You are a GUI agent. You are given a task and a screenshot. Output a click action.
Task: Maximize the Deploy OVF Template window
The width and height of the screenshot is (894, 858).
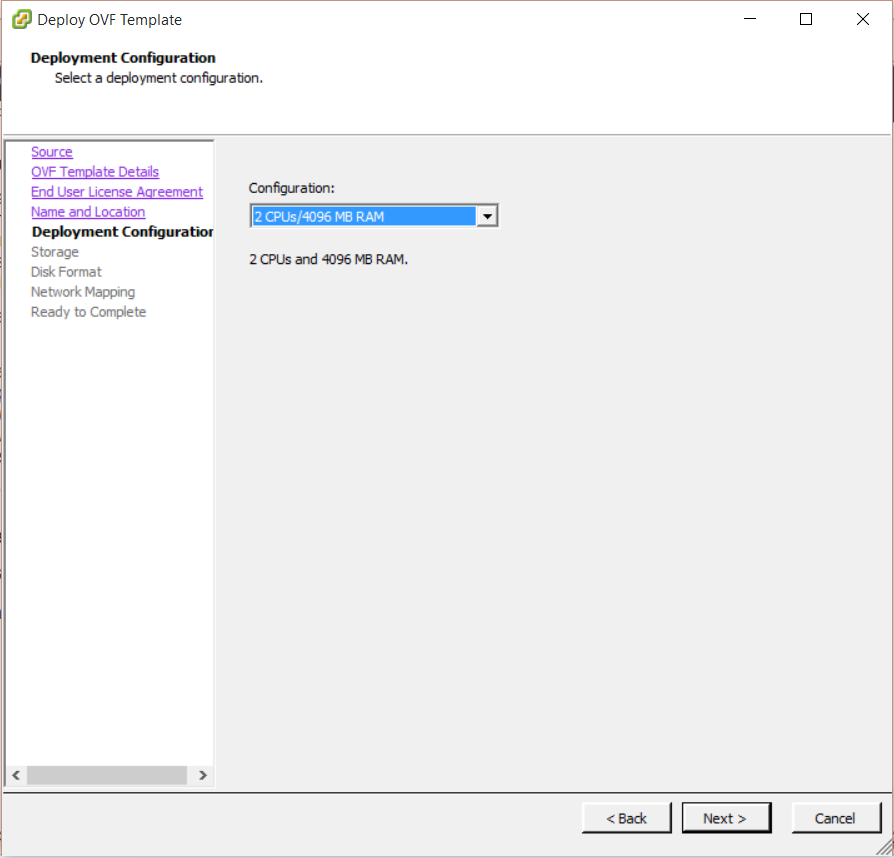pos(806,19)
